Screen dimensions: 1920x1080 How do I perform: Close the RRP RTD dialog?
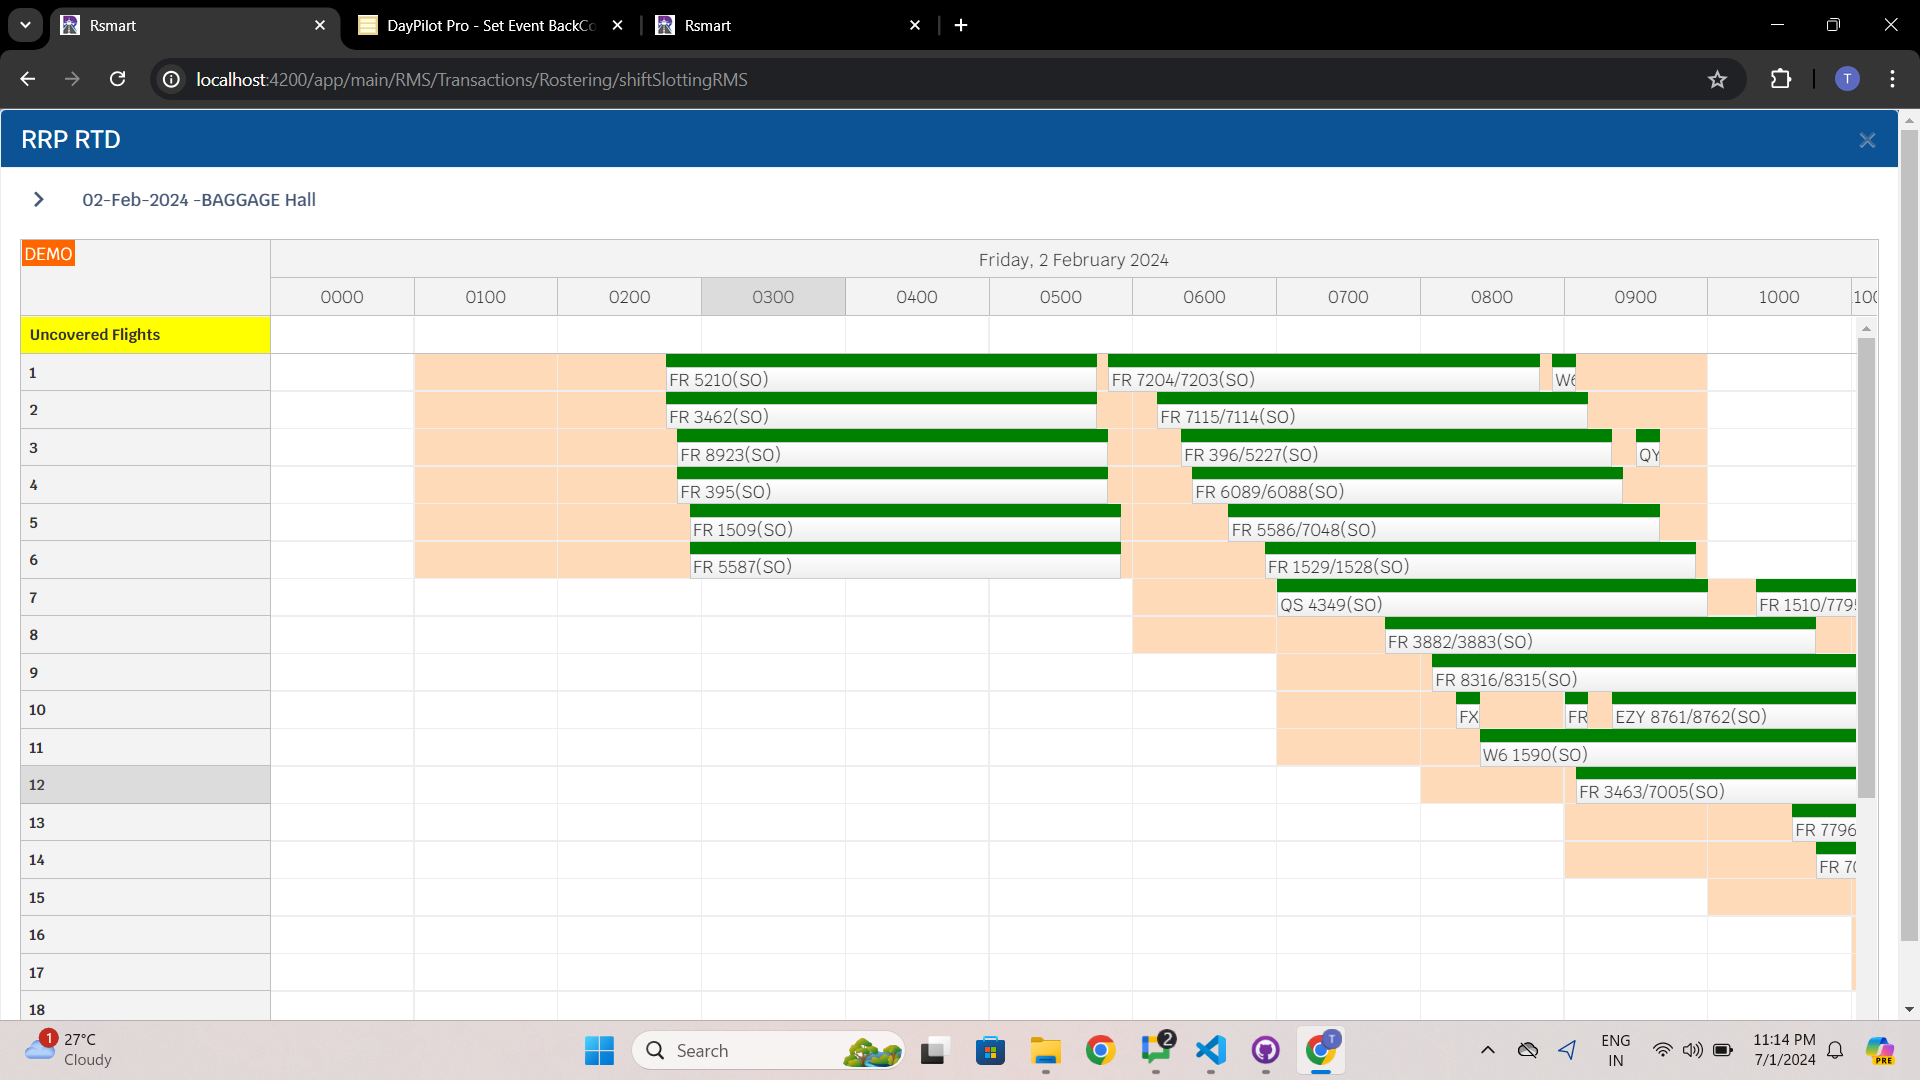click(1866, 140)
